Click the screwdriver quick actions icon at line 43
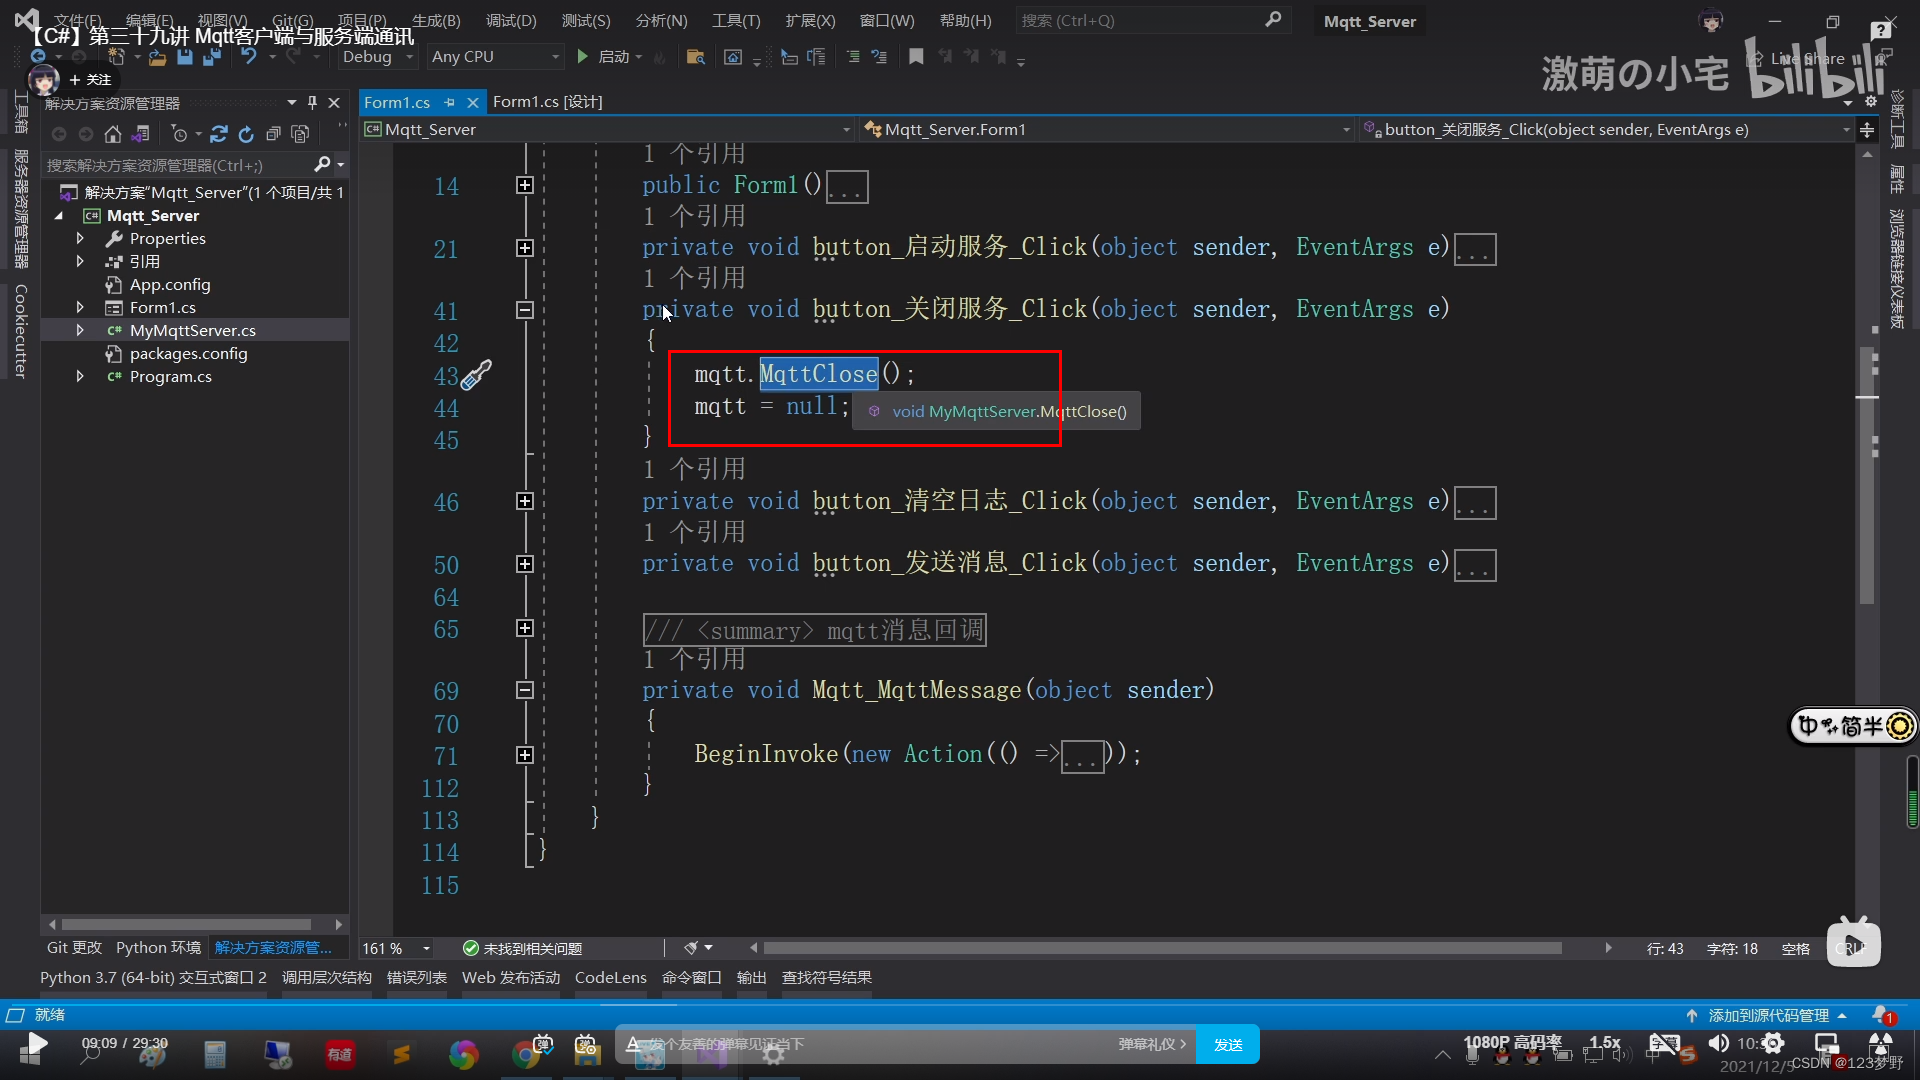Screen dimensions: 1920x1080 pyautogui.click(x=476, y=375)
